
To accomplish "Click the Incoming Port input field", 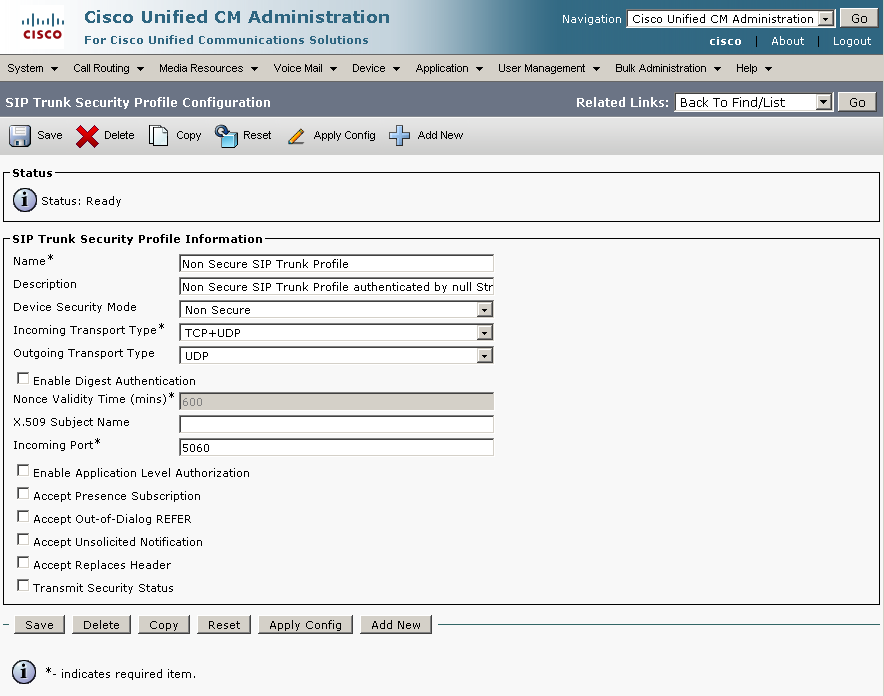I will click(x=336, y=448).
